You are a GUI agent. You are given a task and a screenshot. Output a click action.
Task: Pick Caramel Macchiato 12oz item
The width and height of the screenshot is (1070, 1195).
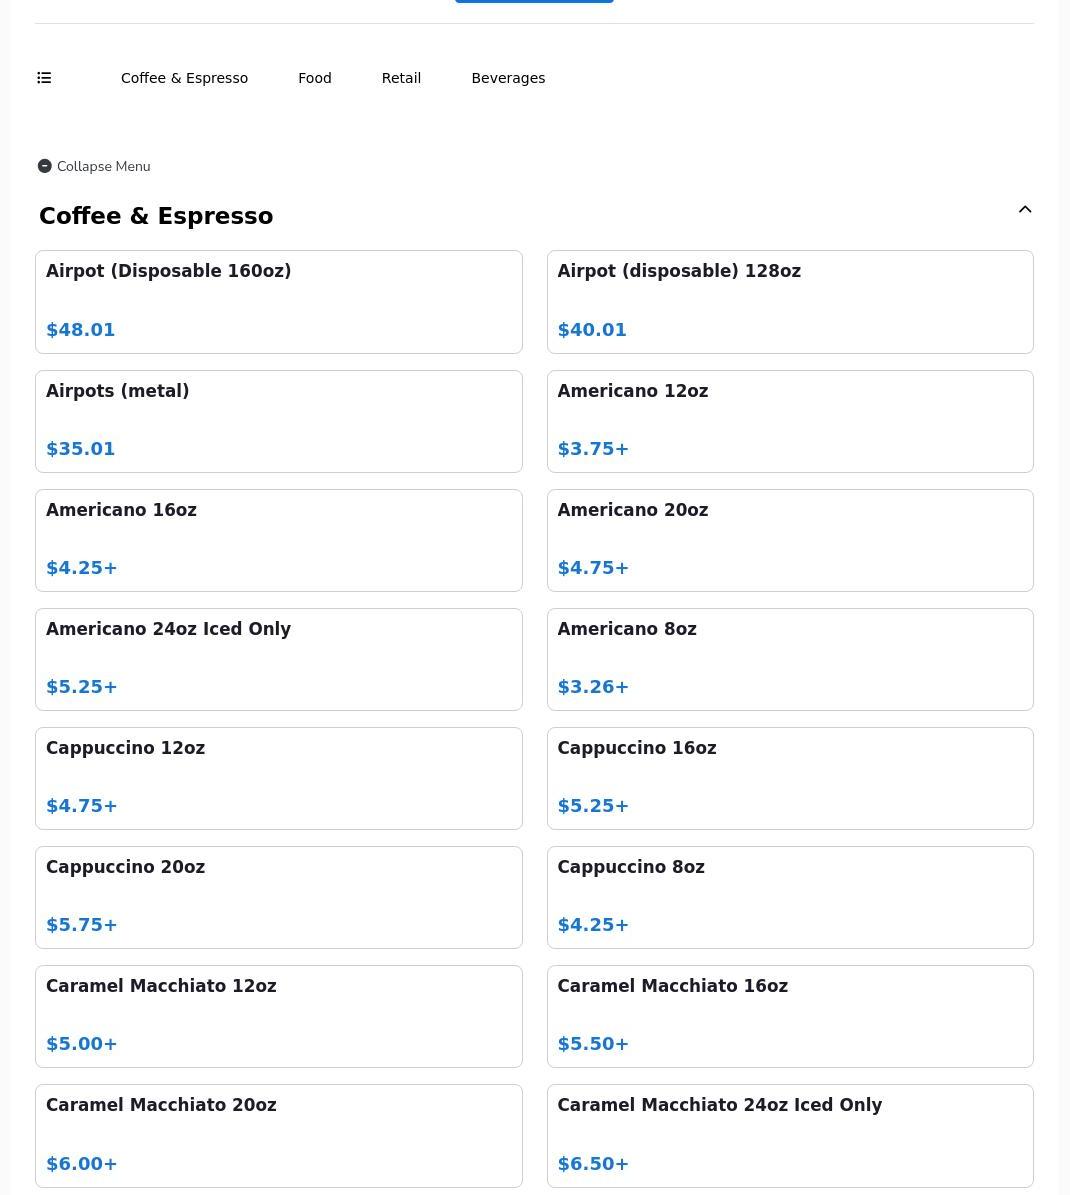tap(279, 1016)
